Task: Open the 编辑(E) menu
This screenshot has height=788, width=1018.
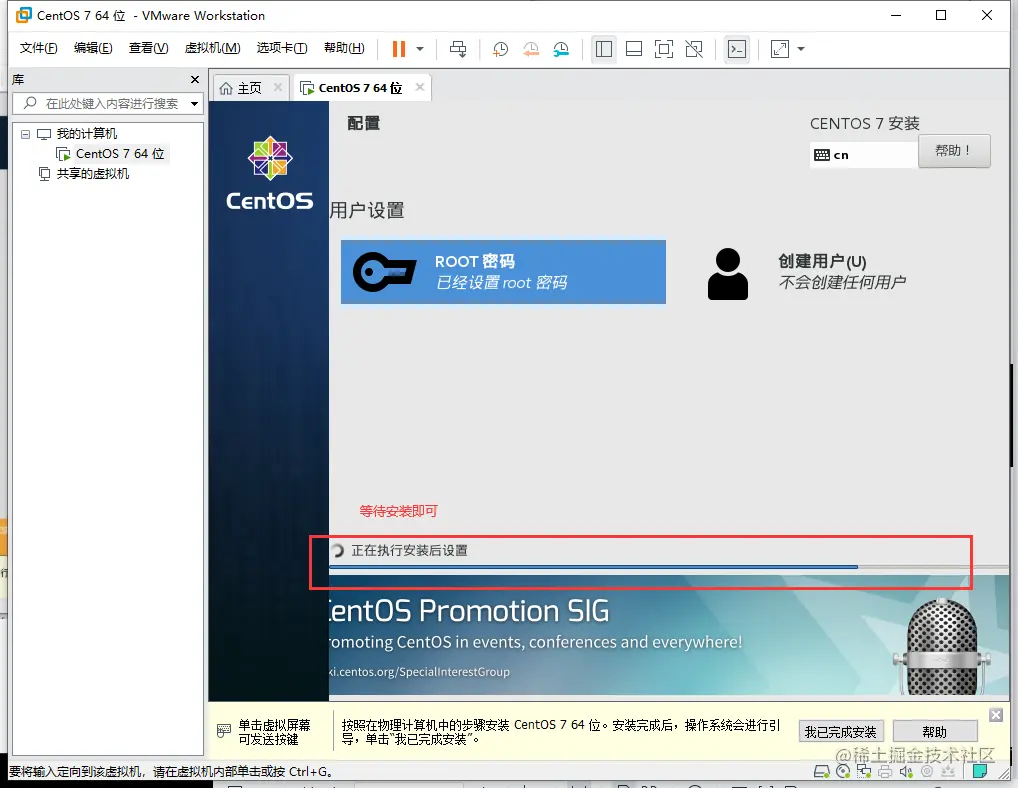Action: 93,48
